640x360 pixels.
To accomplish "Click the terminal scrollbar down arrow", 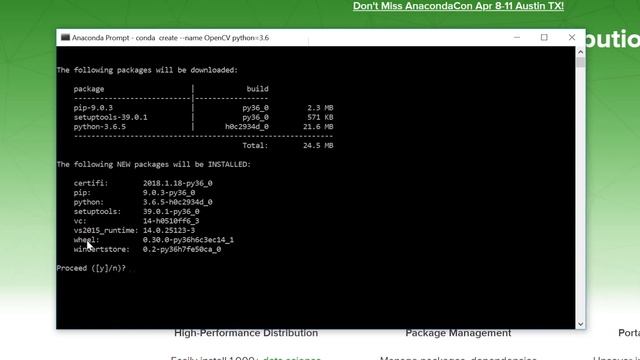I will tap(580, 324).
